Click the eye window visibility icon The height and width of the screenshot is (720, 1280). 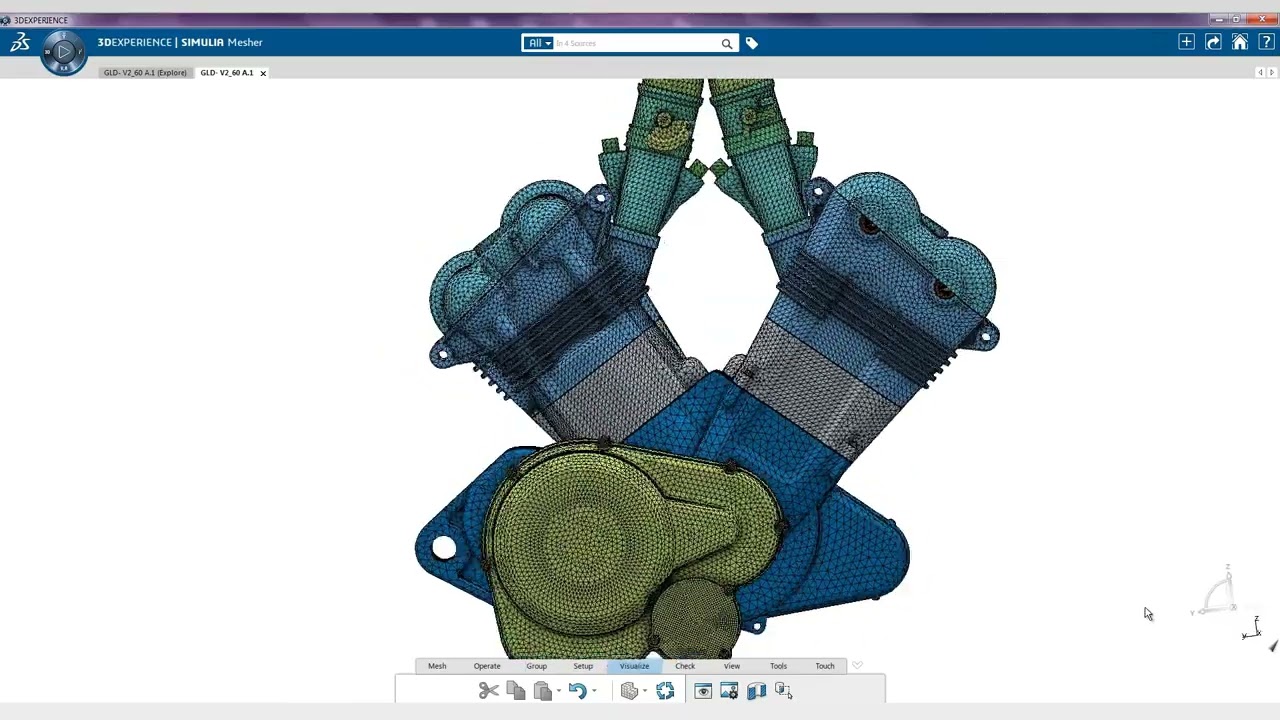[x=703, y=691]
